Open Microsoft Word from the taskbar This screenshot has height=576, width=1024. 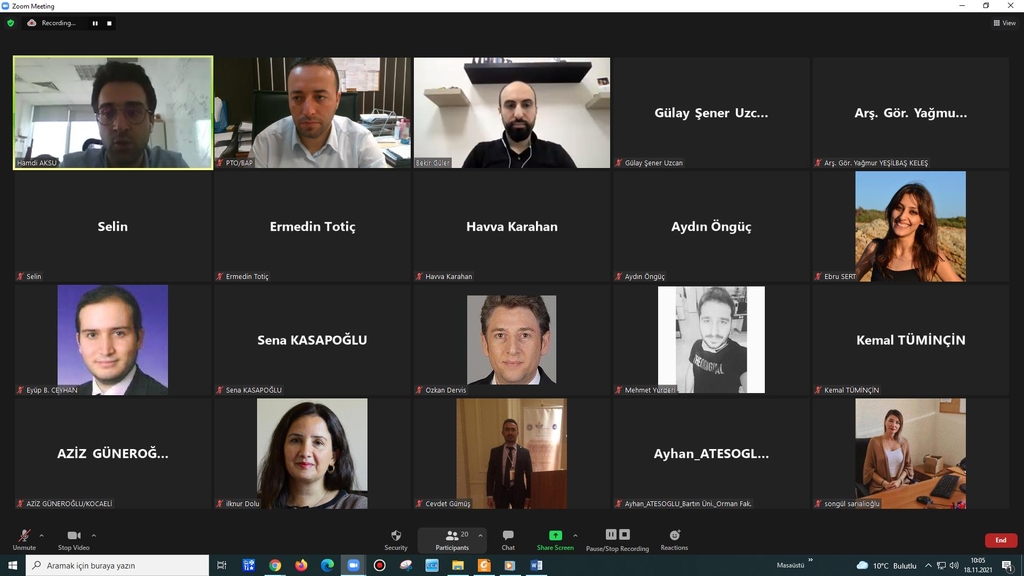click(x=536, y=565)
